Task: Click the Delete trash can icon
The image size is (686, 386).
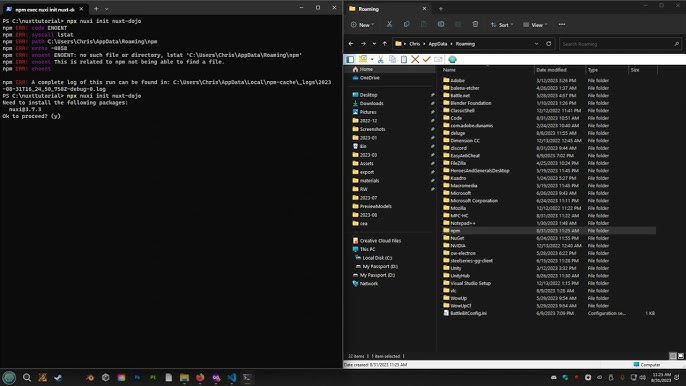Action: point(475,25)
